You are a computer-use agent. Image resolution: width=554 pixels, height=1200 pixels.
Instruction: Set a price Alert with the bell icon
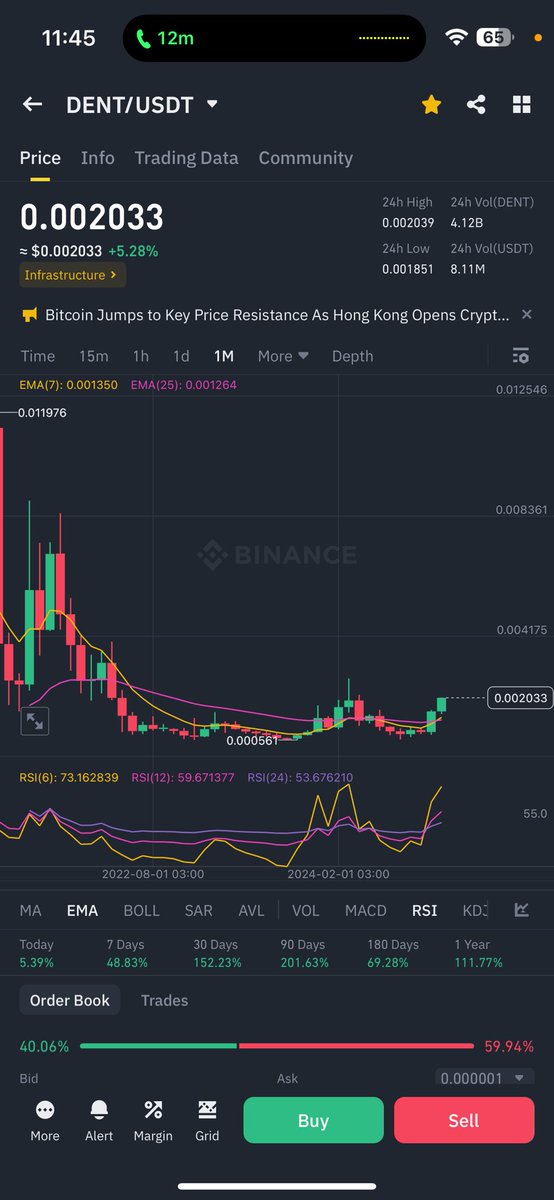pos(99,1120)
